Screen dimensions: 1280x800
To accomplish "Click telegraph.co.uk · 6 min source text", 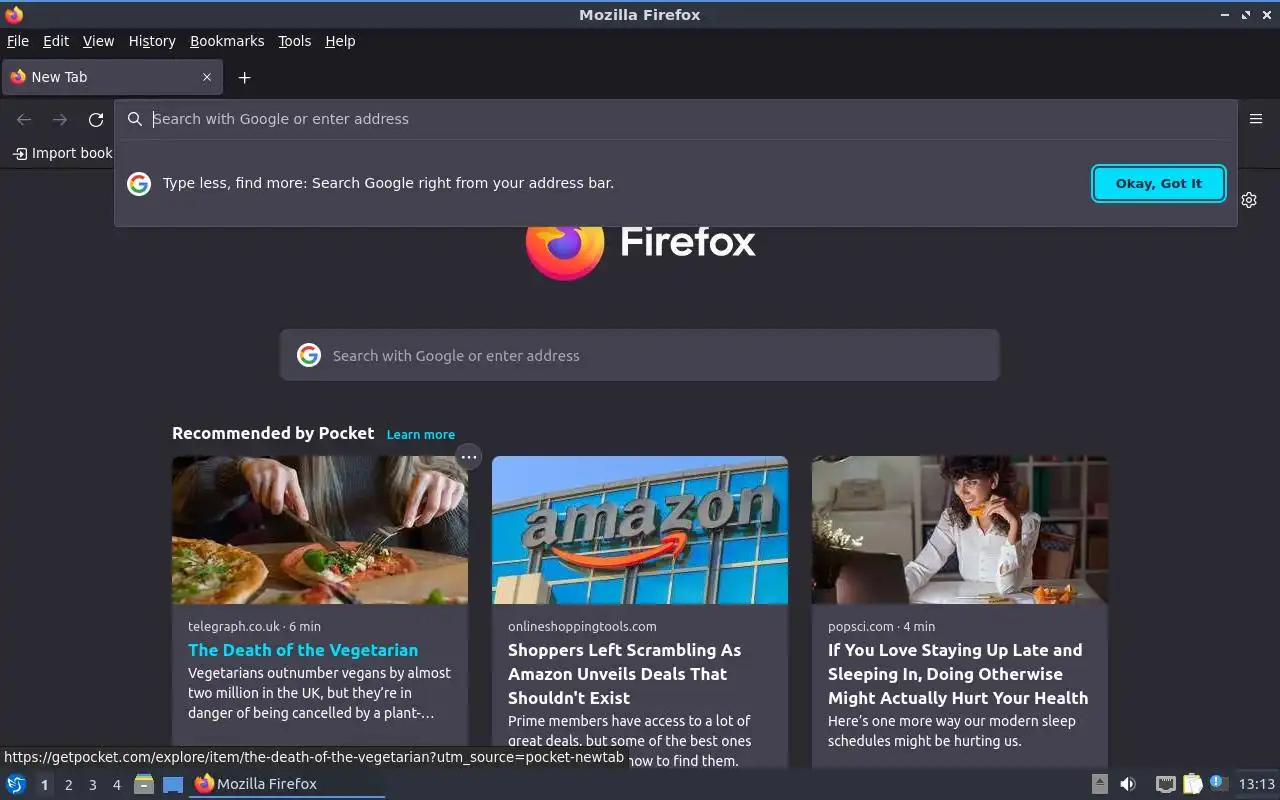I will (254, 626).
